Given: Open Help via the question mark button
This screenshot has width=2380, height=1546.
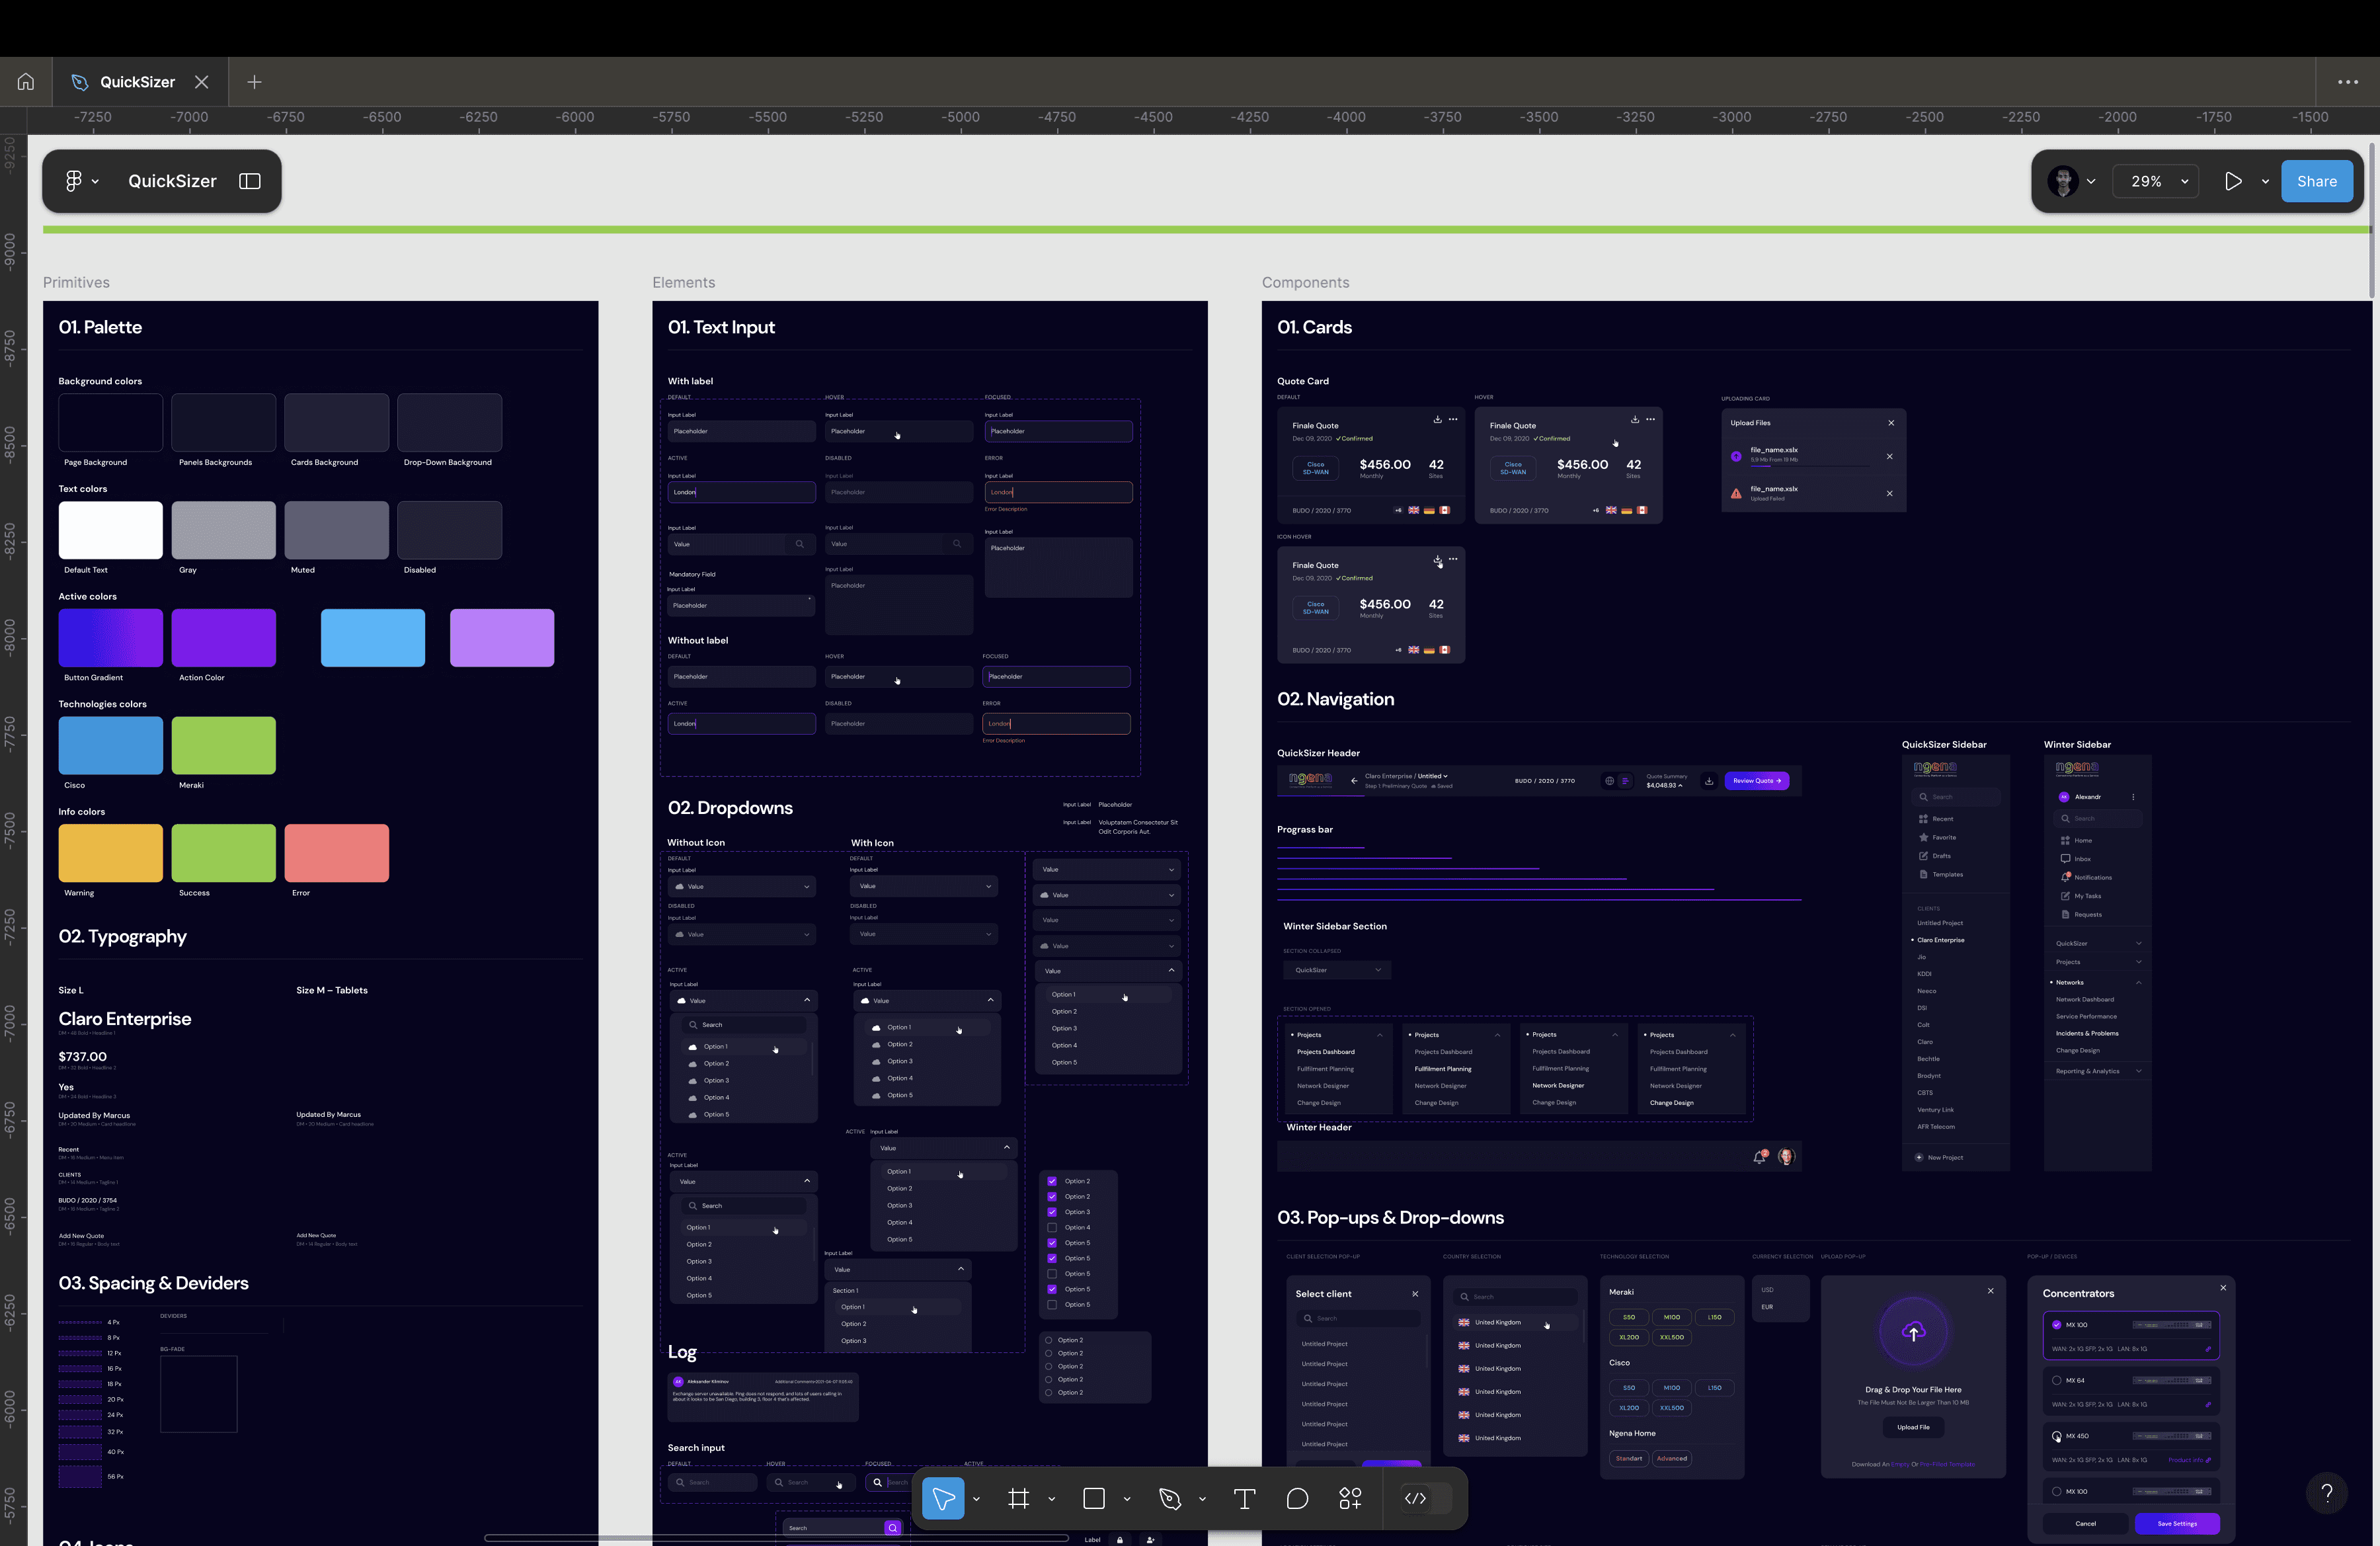Looking at the screenshot, I should click(2327, 1493).
